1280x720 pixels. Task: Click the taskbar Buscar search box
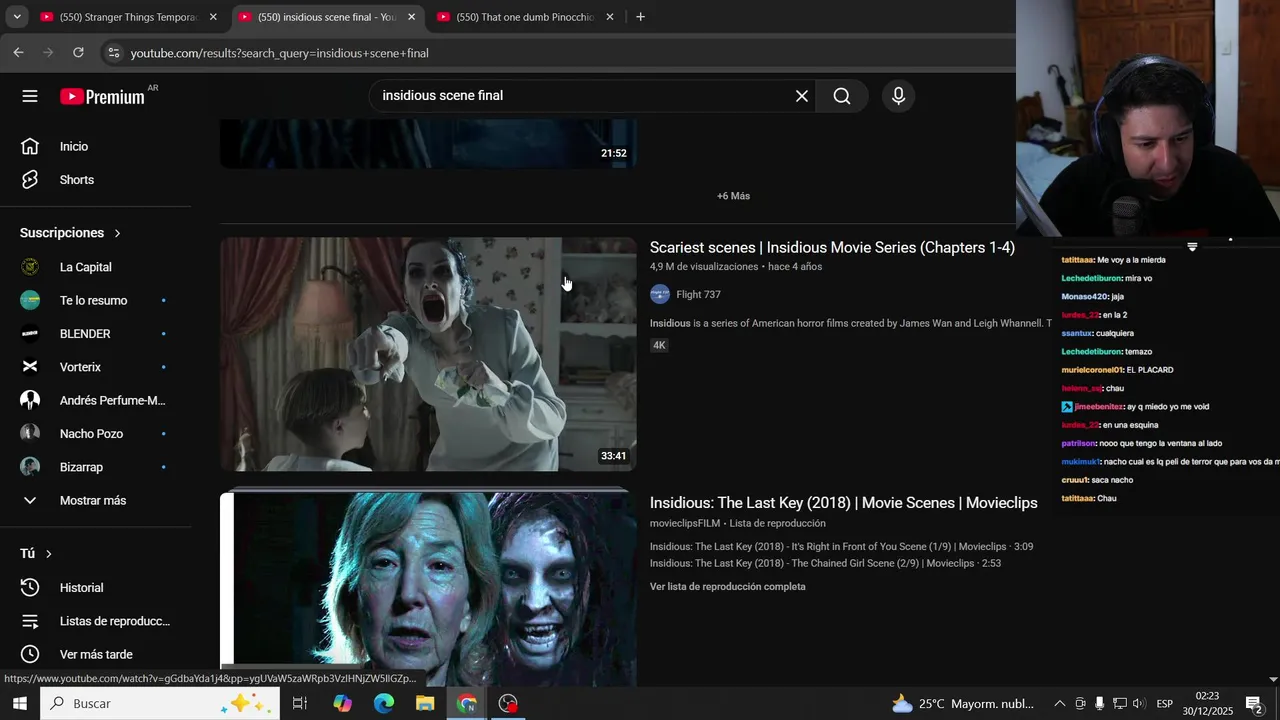(160, 704)
